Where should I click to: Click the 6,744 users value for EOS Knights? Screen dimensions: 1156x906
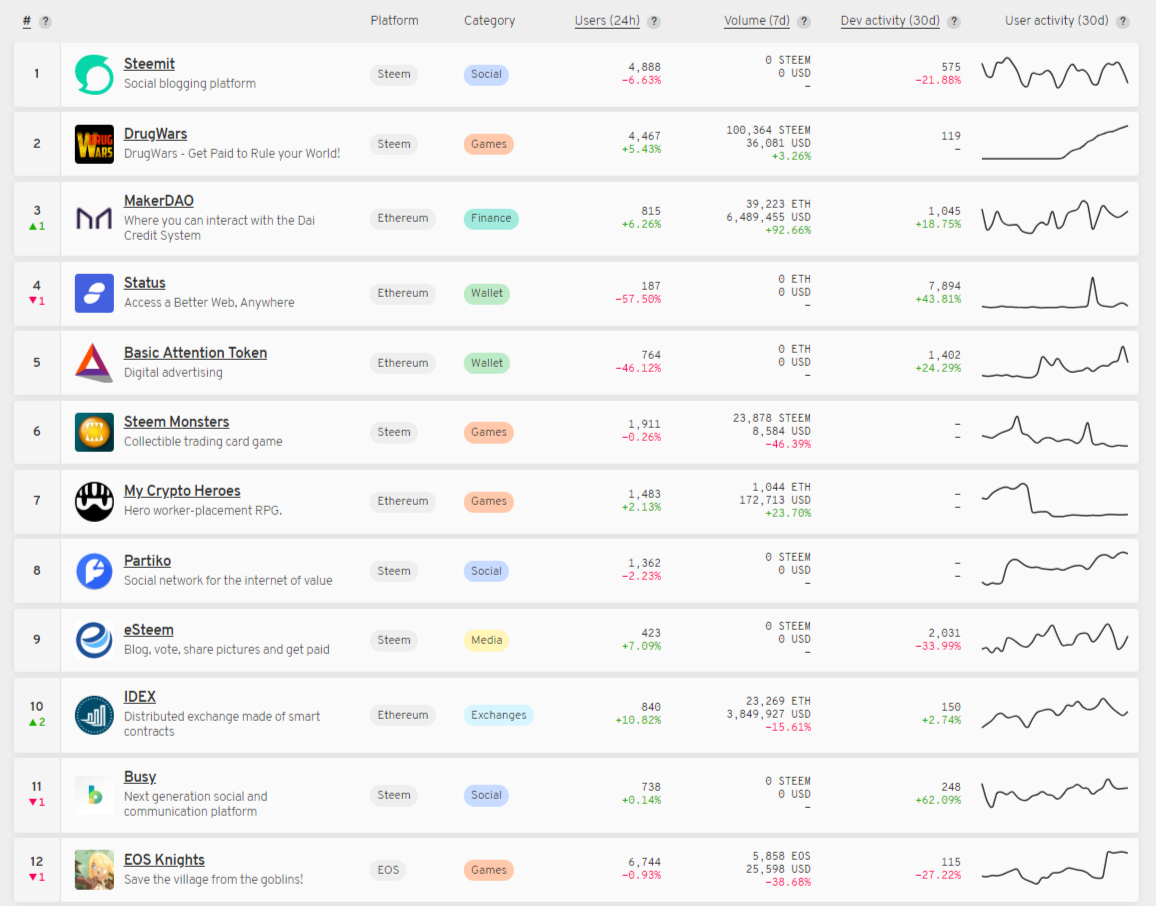[x=644, y=863]
